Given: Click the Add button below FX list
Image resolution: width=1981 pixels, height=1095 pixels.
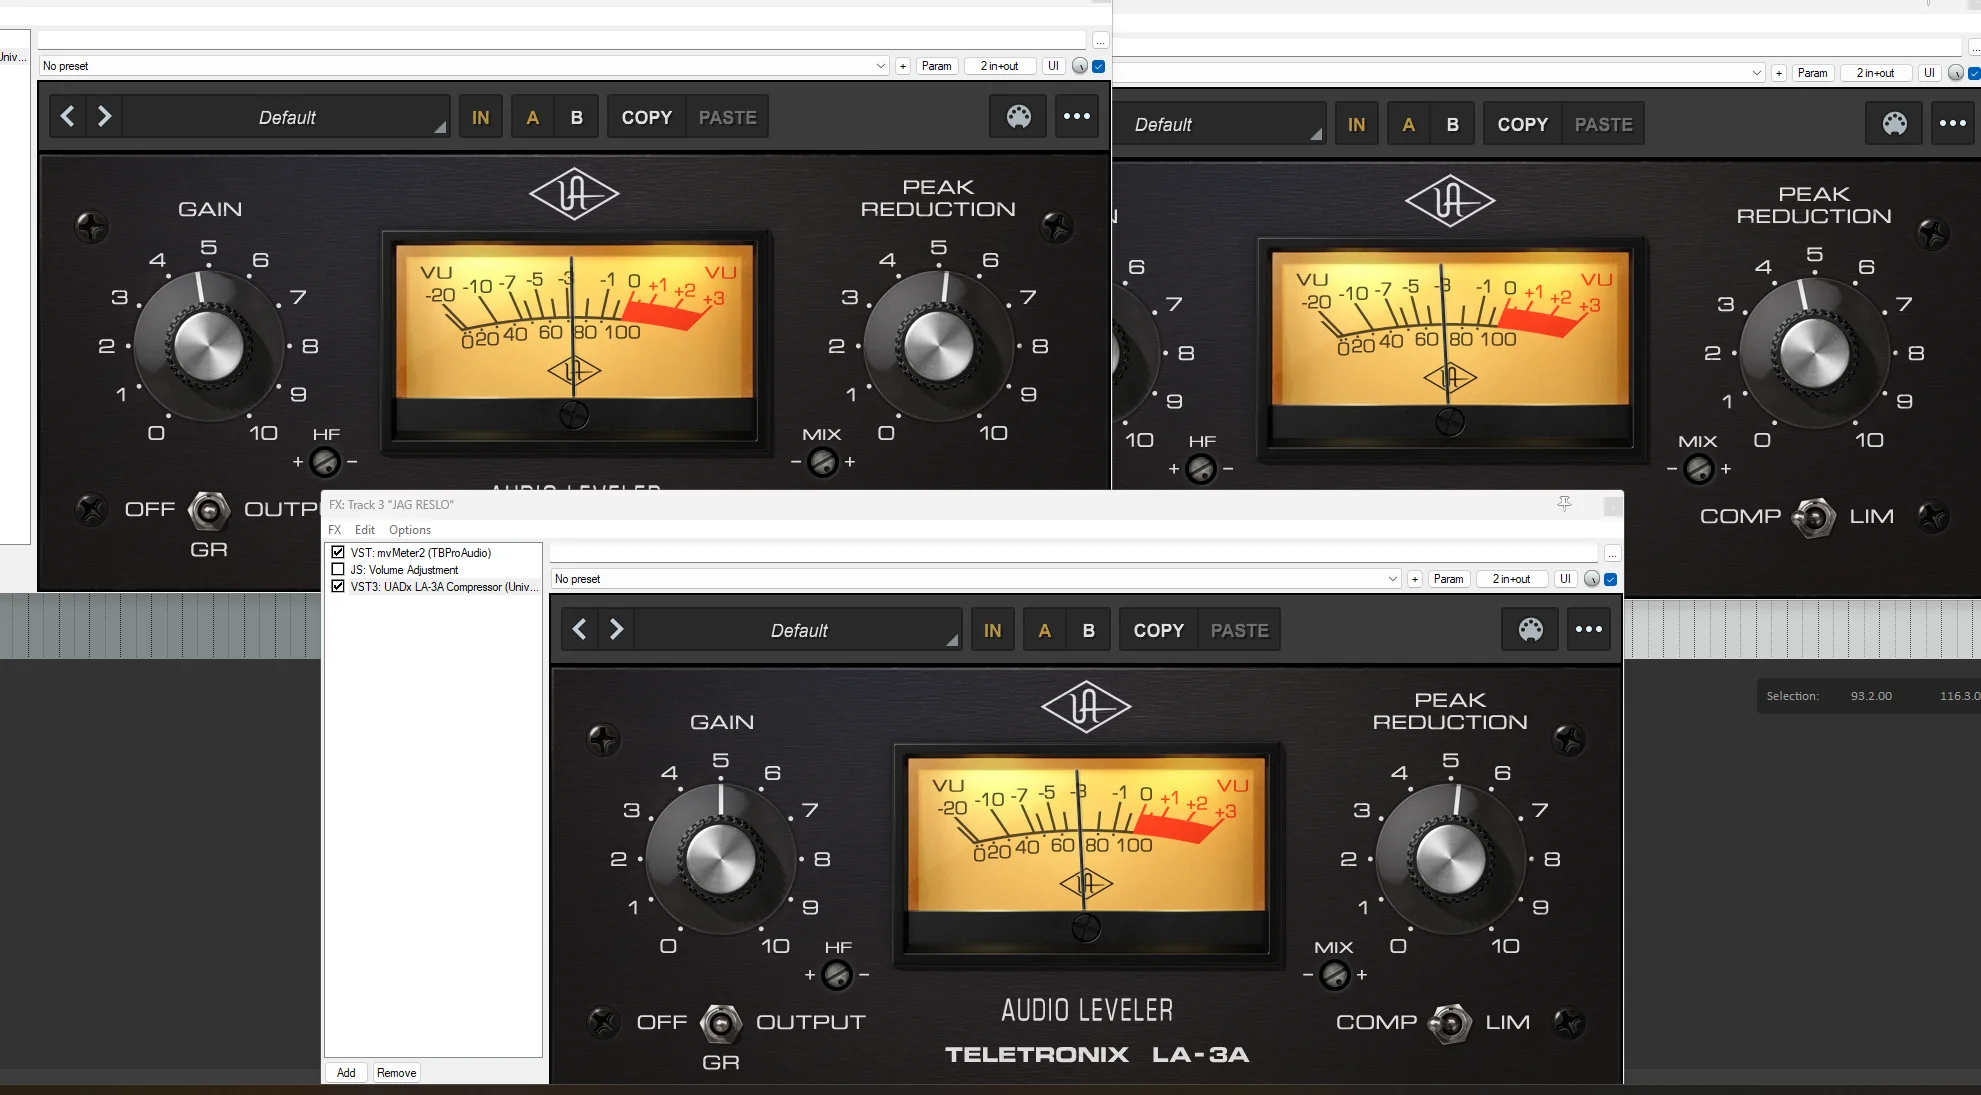Looking at the screenshot, I should 346,1073.
